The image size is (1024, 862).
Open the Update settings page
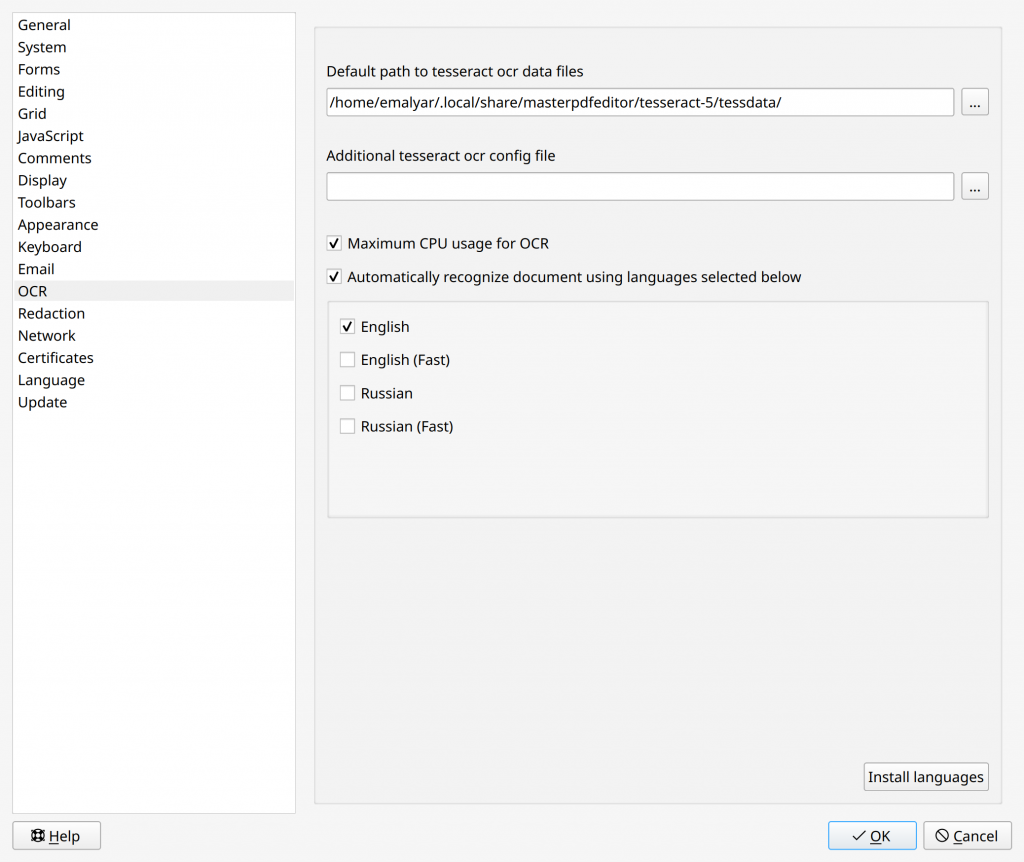click(43, 402)
